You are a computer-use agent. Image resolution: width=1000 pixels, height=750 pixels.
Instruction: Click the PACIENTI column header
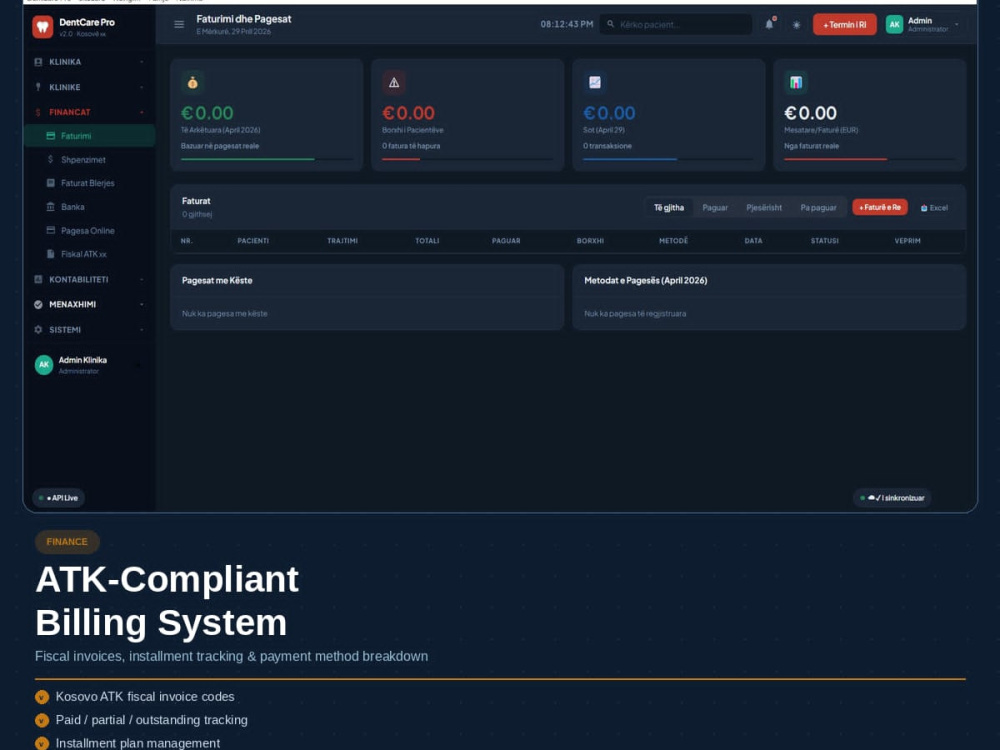[253, 241]
